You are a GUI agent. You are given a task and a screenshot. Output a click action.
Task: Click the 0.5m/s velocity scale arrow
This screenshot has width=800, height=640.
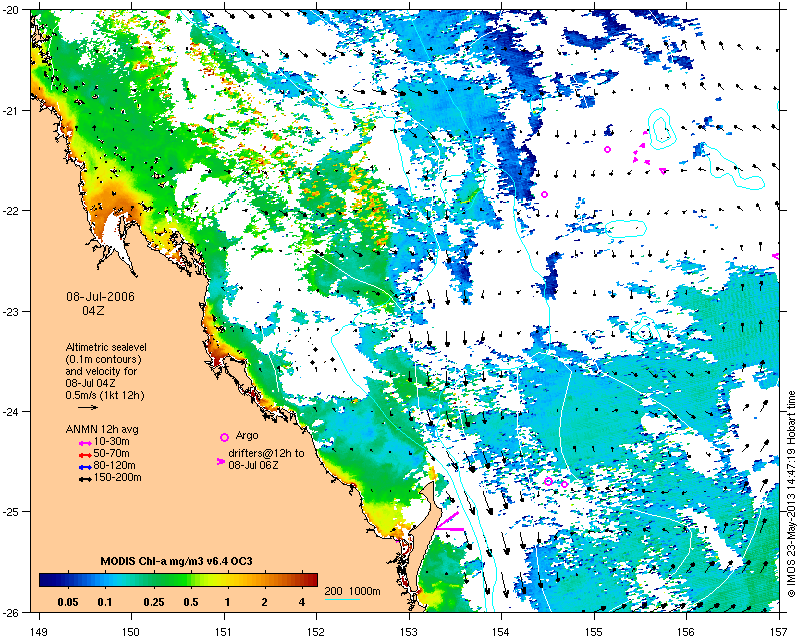click(x=88, y=407)
